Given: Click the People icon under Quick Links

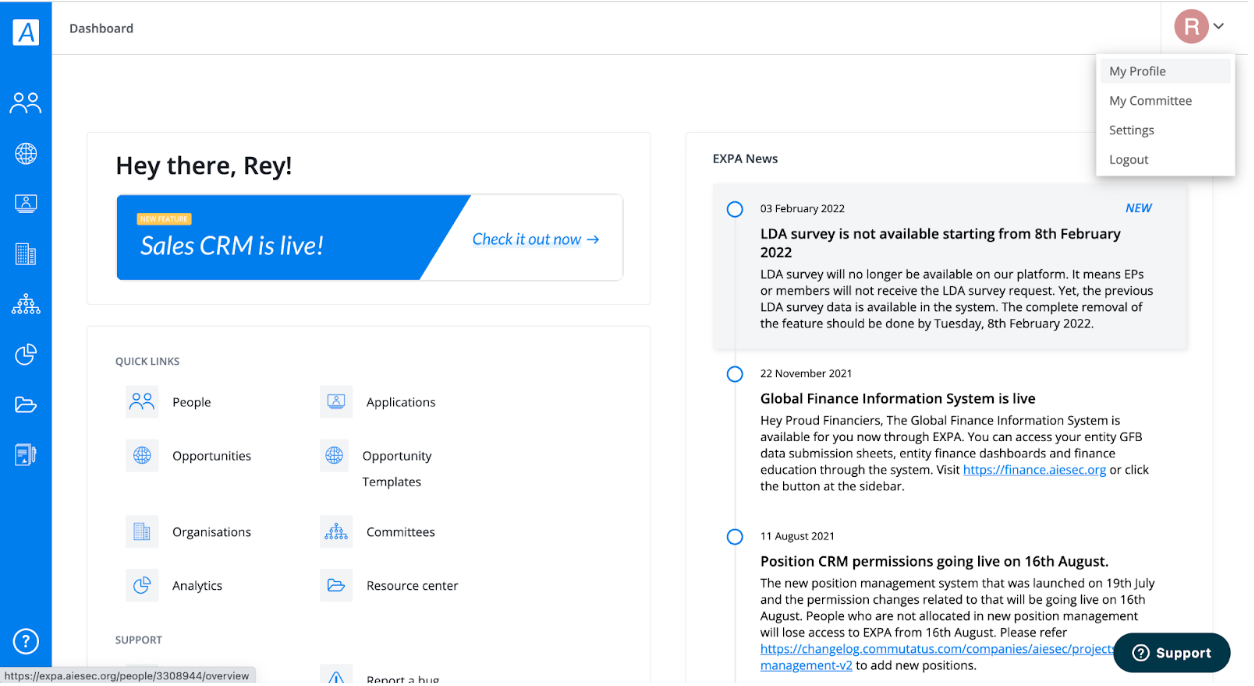Looking at the screenshot, I should 142,402.
